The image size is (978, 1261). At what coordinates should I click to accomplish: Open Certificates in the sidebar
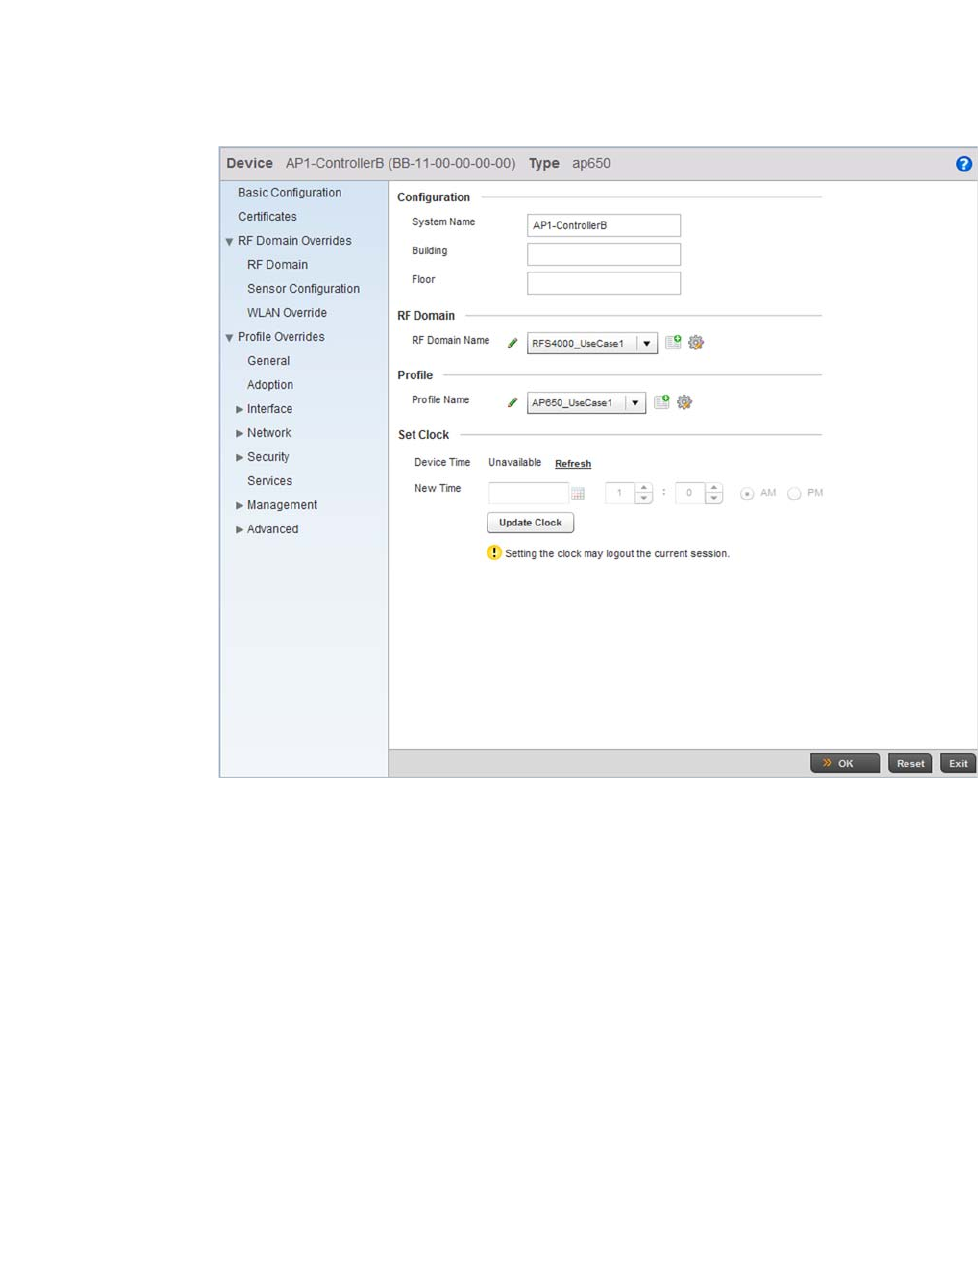pos(267,217)
